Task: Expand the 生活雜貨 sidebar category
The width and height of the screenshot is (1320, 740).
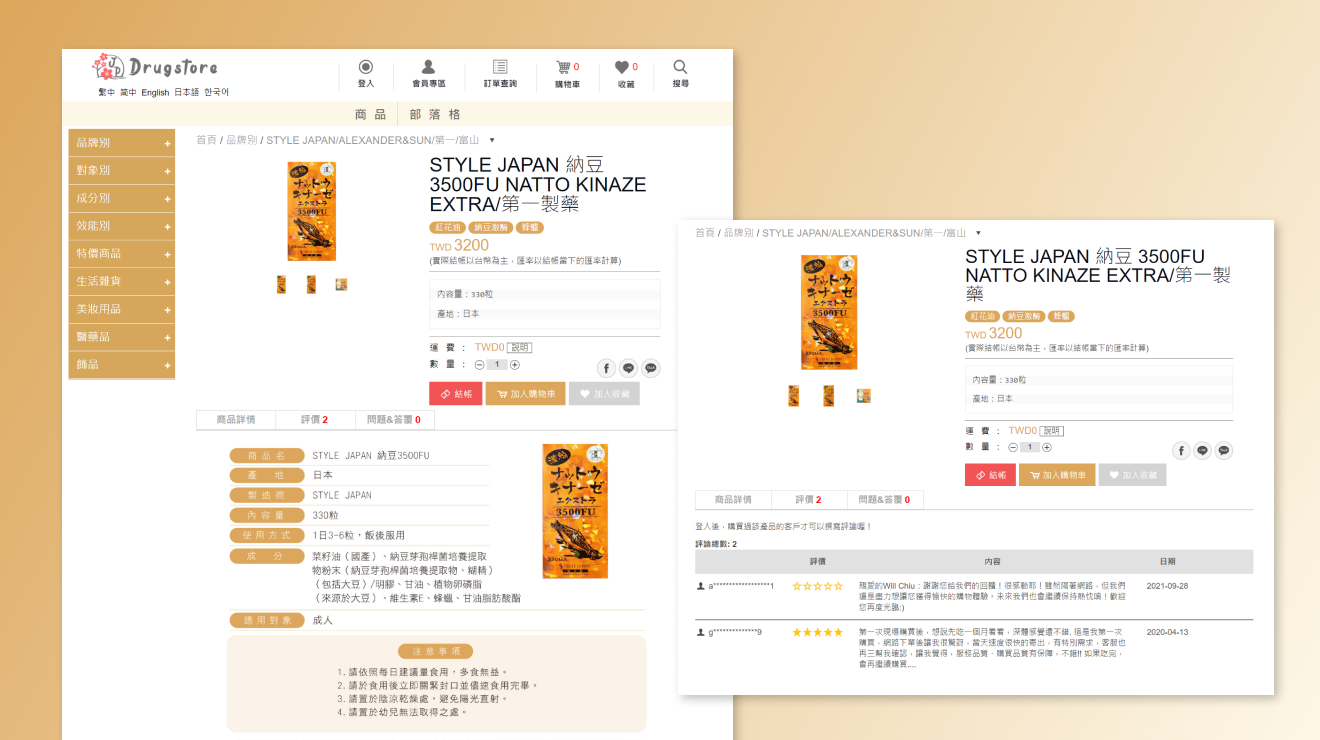Action: click(122, 281)
